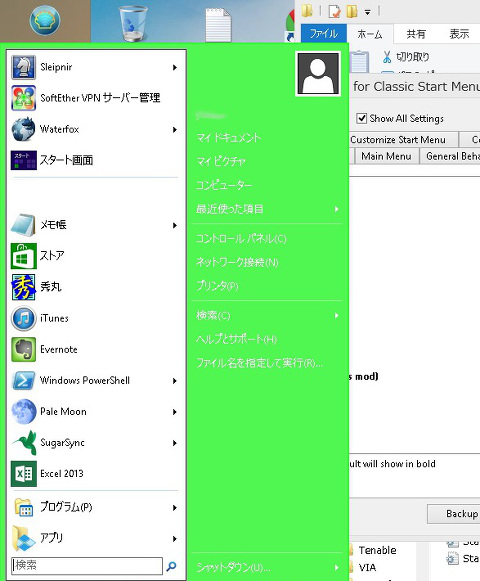
Task: Expand the 最近使った項目 submenu arrow
Action: coord(337,209)
